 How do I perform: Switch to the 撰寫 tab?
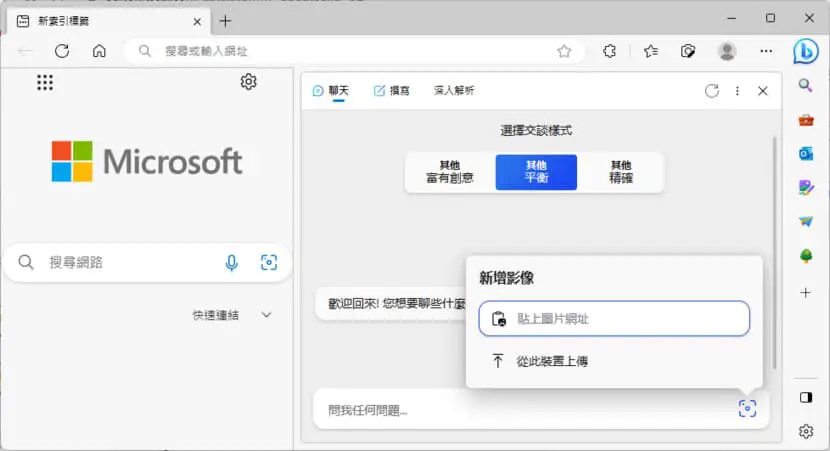(x=392, y=91)
